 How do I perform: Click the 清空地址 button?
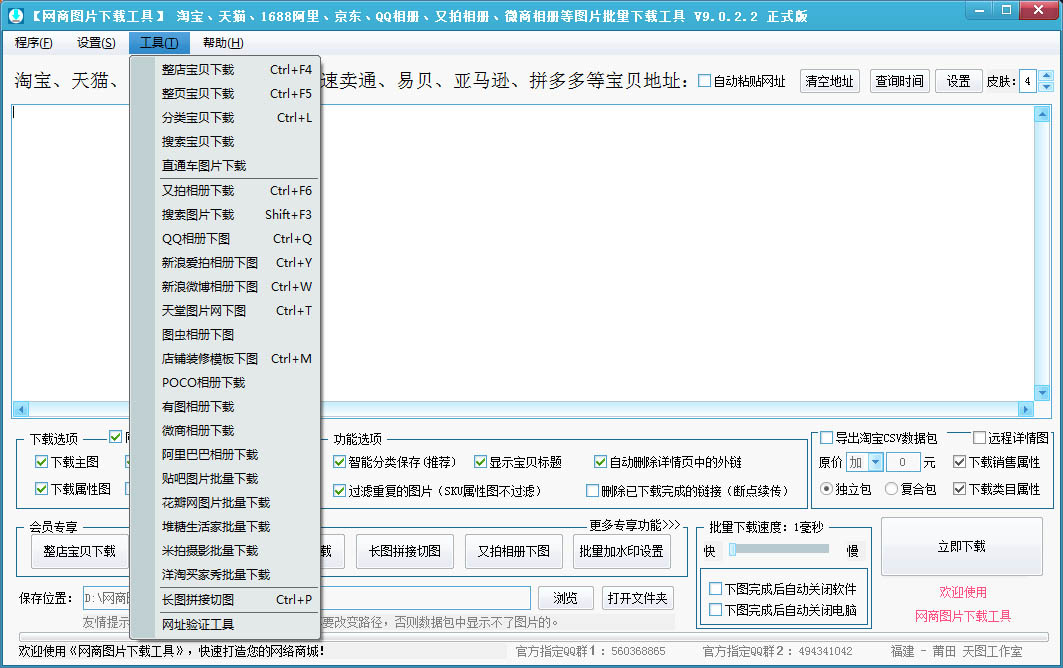coord(829,81)
